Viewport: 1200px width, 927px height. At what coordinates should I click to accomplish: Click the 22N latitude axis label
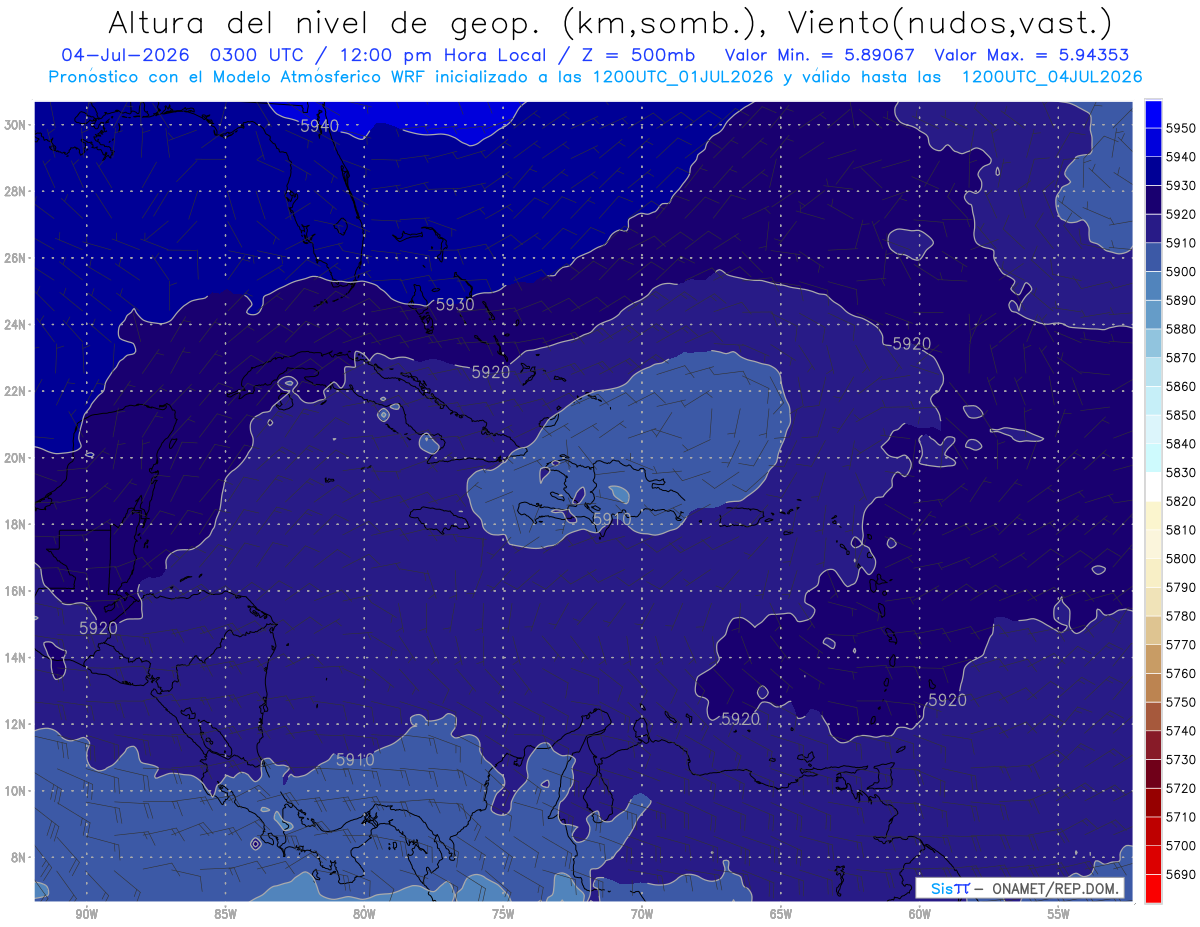[x=15, y=391]
